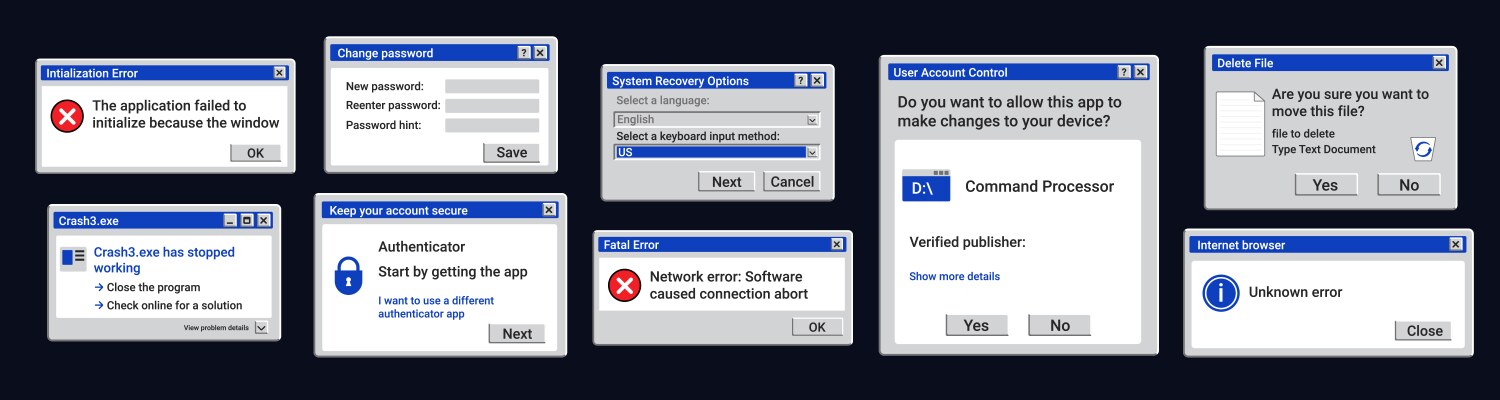
Task: Click Close the program option
Action: [x=152, y=287]
